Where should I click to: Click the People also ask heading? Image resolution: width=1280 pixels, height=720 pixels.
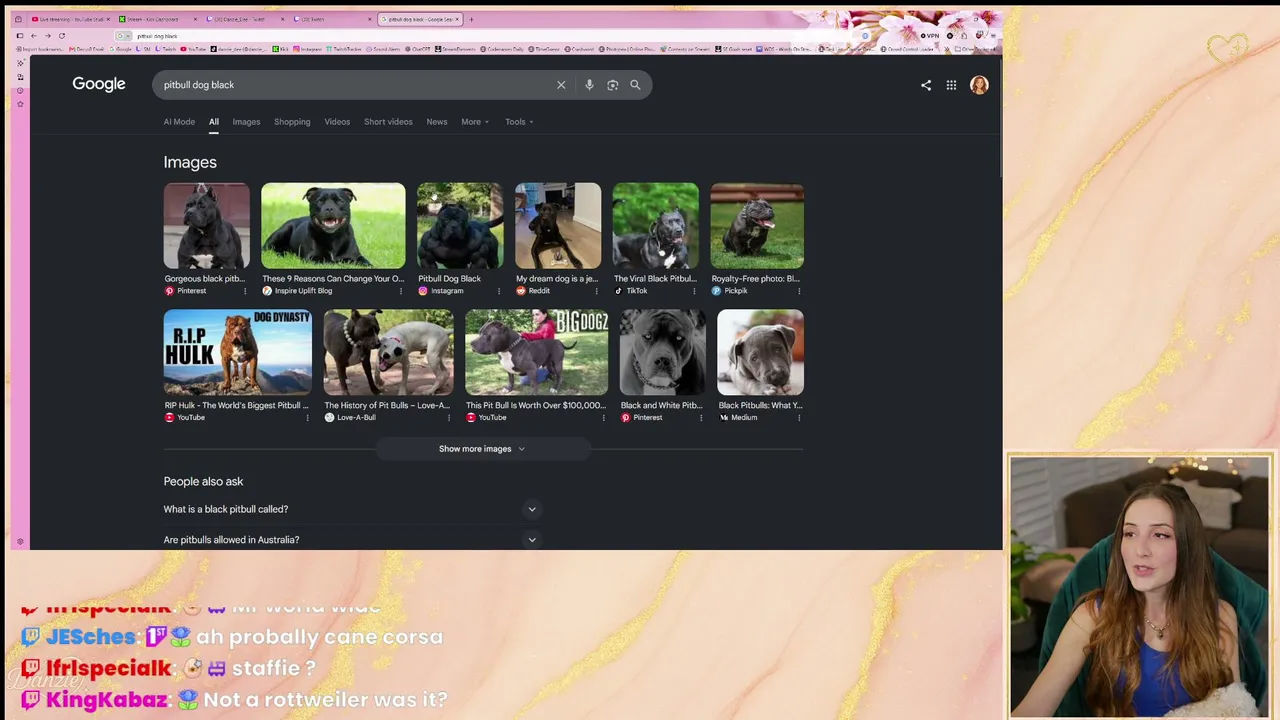203,482
